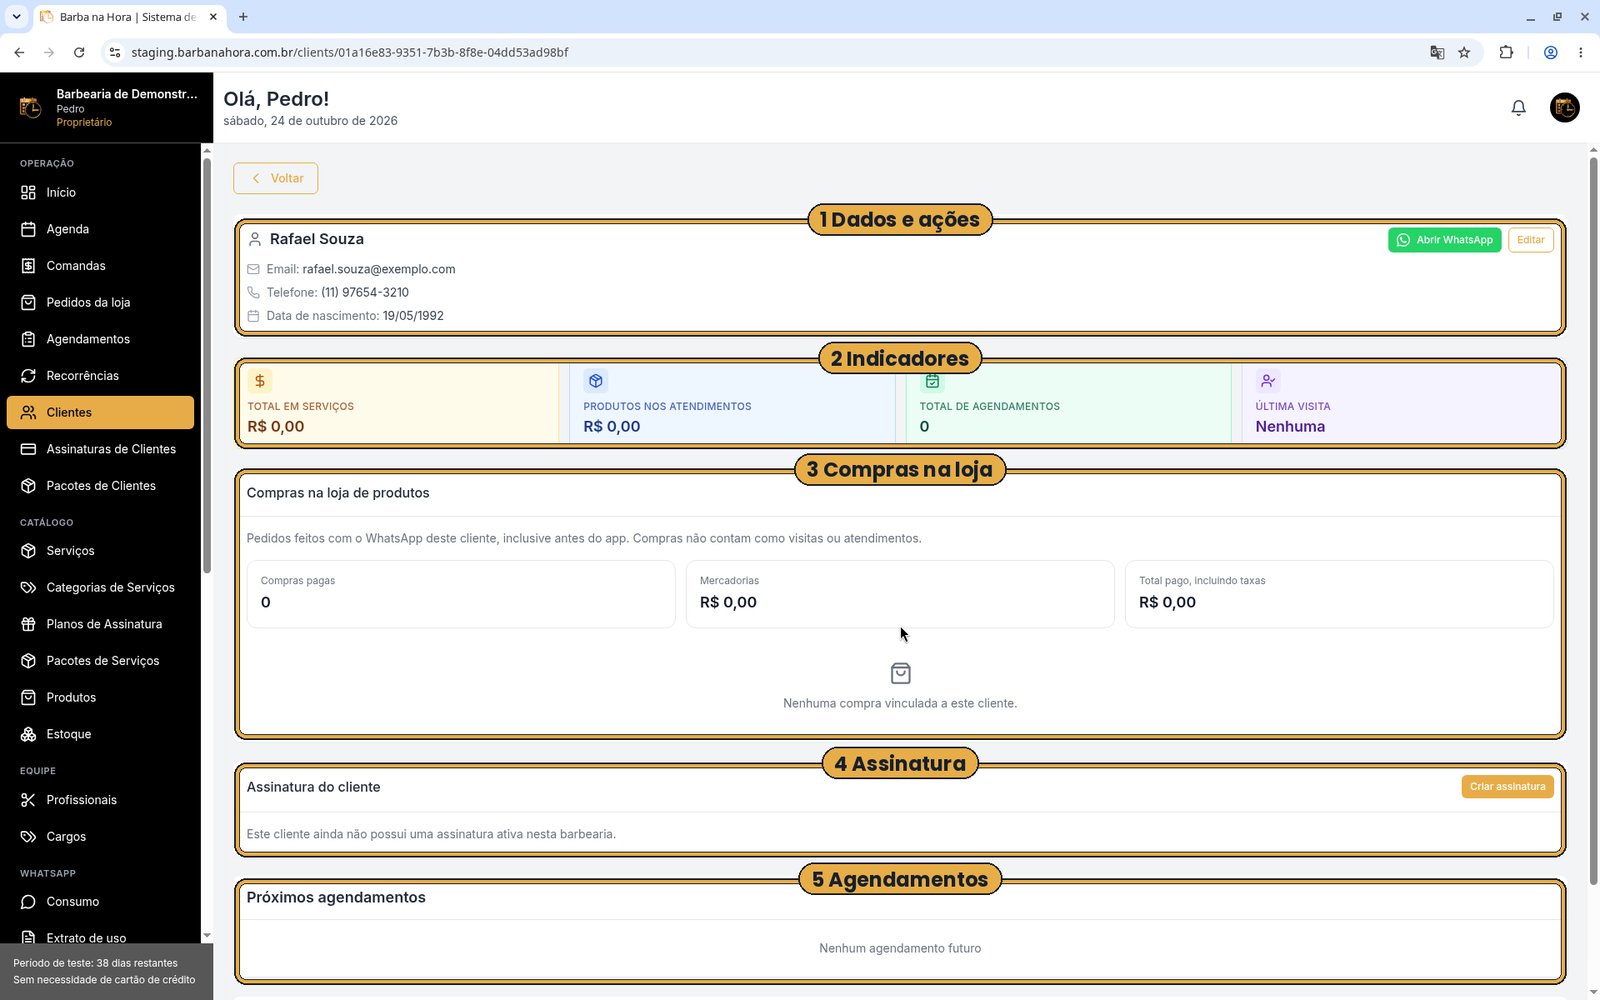Click the shopping bag empty-state icon
Screen dimensions: 1600x1000
[x=900, y=673]
